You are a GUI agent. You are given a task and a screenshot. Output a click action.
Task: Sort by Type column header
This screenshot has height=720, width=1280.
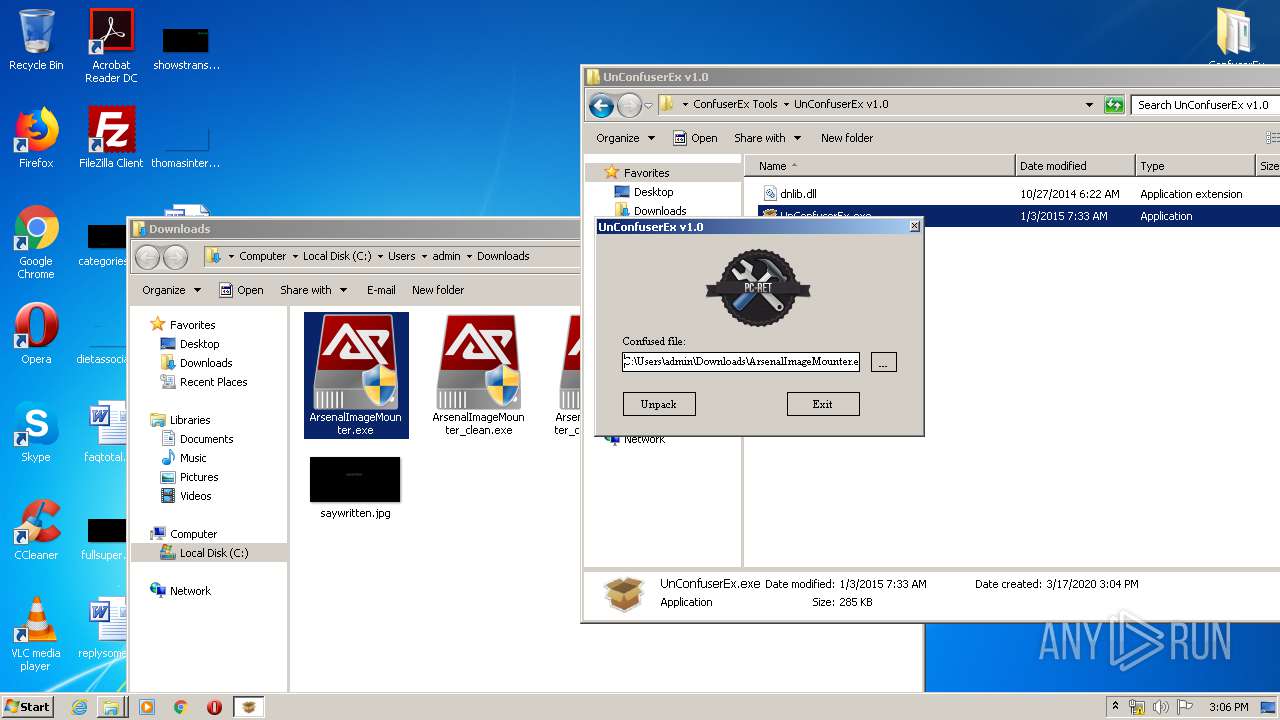[1195, 166]
